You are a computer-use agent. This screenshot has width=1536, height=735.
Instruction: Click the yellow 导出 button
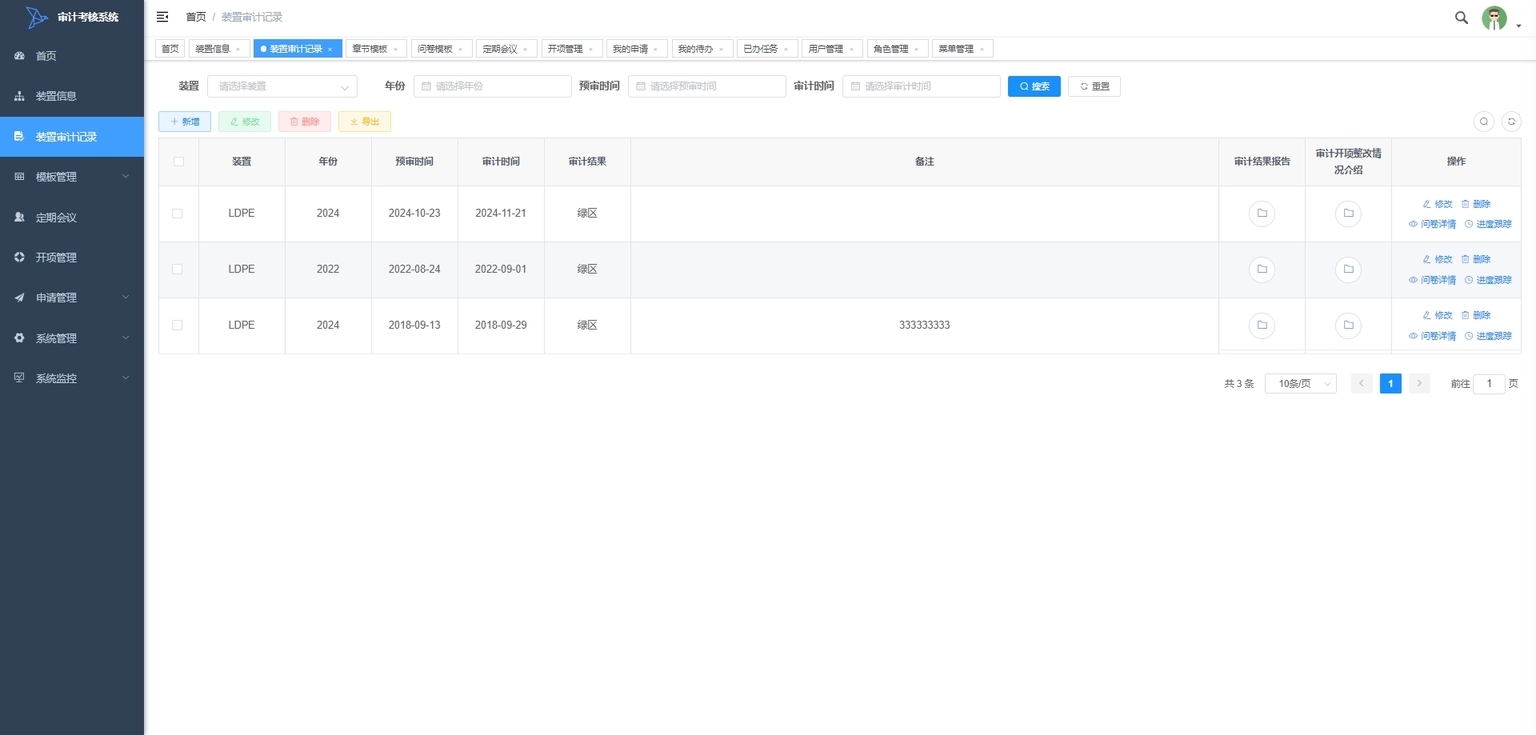pos(365,122)
